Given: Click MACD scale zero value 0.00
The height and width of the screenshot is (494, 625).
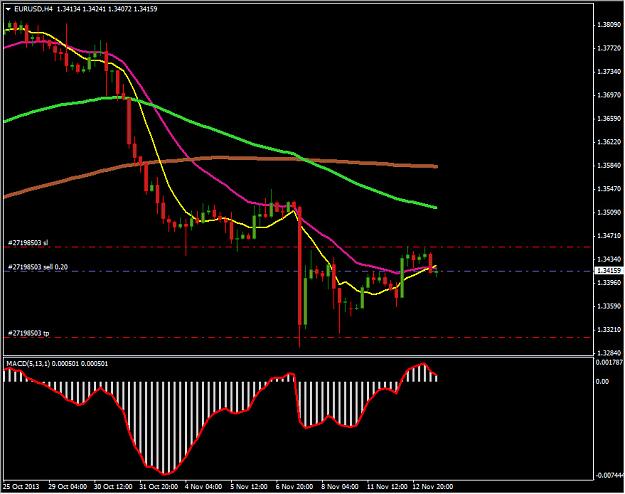Looking at the screenshot, I should pos(602,382).
